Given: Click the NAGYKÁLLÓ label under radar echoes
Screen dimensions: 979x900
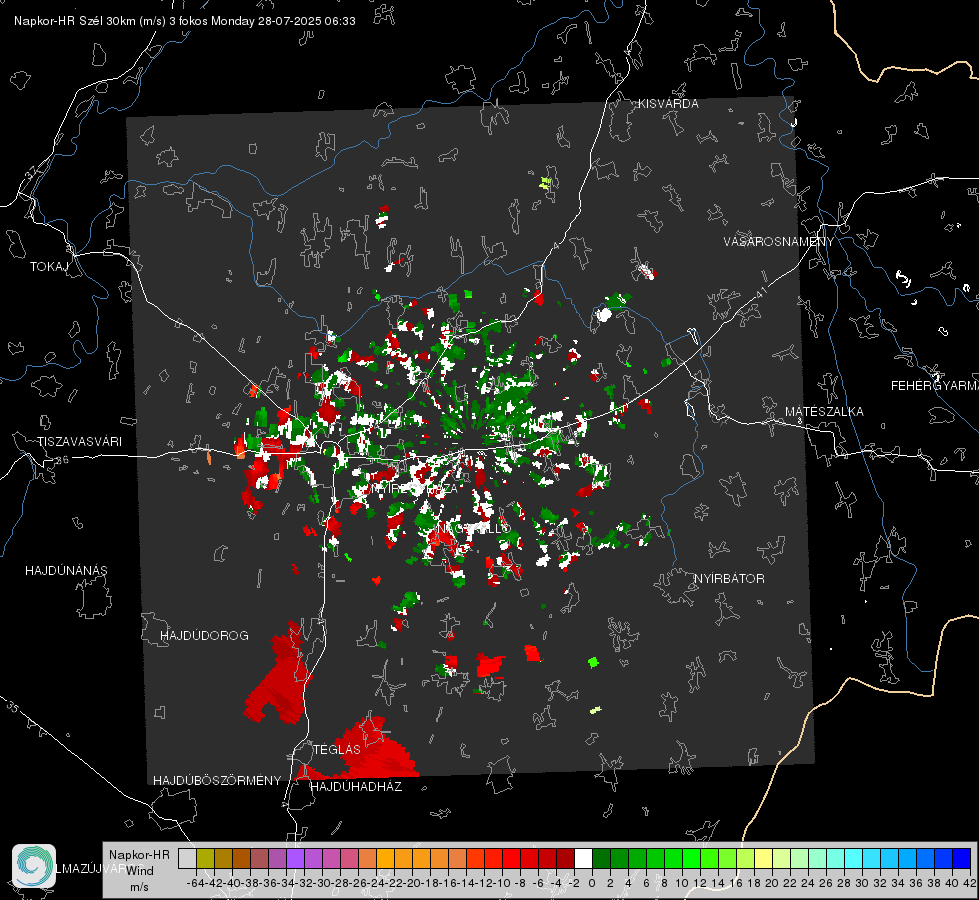Looking at the screenshot, I should pyautogui.click(x=473, y=528).
